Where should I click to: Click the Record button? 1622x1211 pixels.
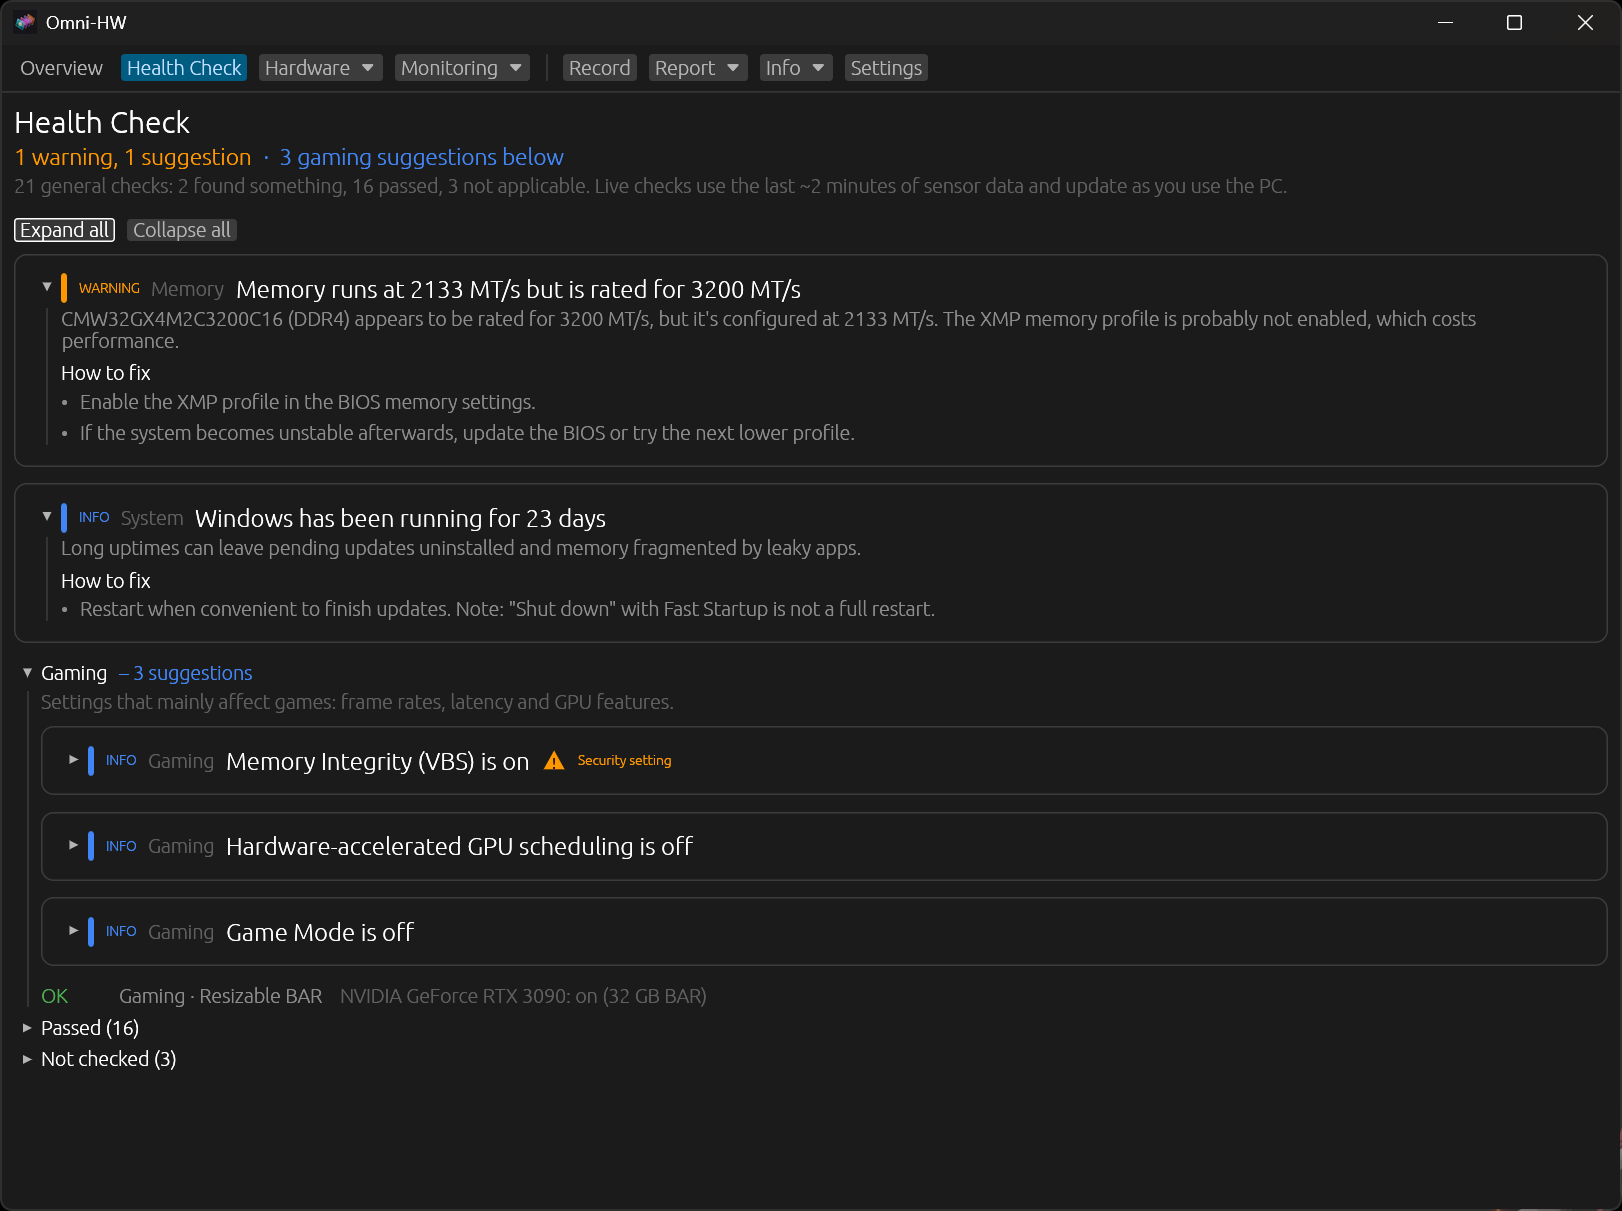click(599, 68)
